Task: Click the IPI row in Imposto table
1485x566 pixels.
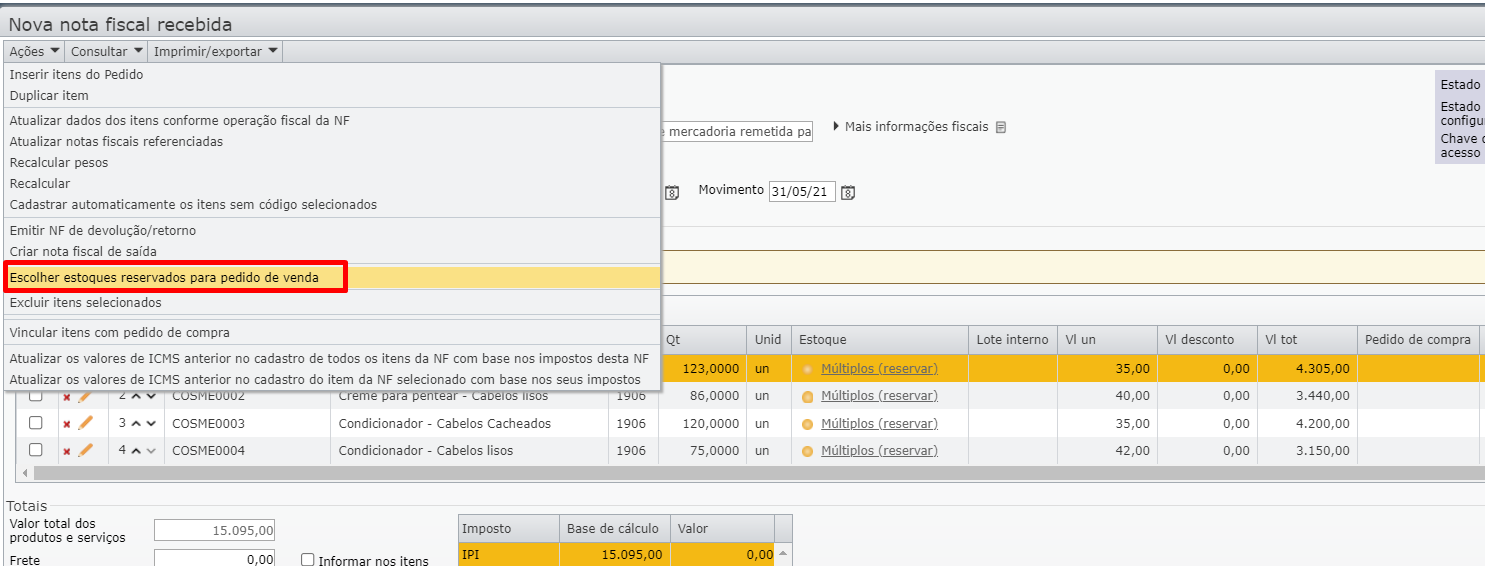Action: coord(617,554)
